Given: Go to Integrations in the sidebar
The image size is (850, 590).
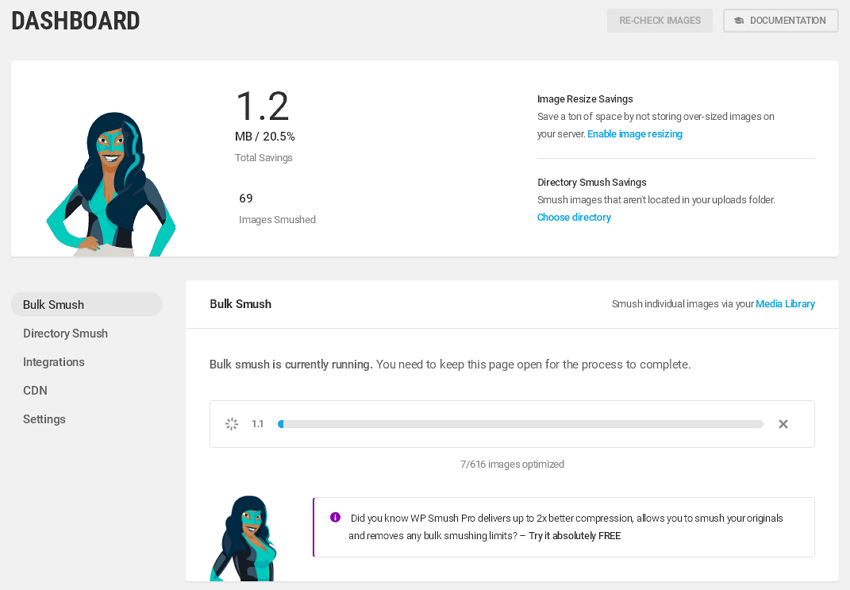Looking at the screenshot, I should [54, 362].
